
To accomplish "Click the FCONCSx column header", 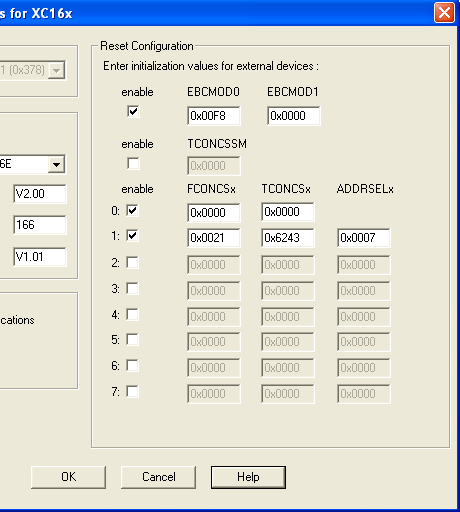I will coord(211,189).
